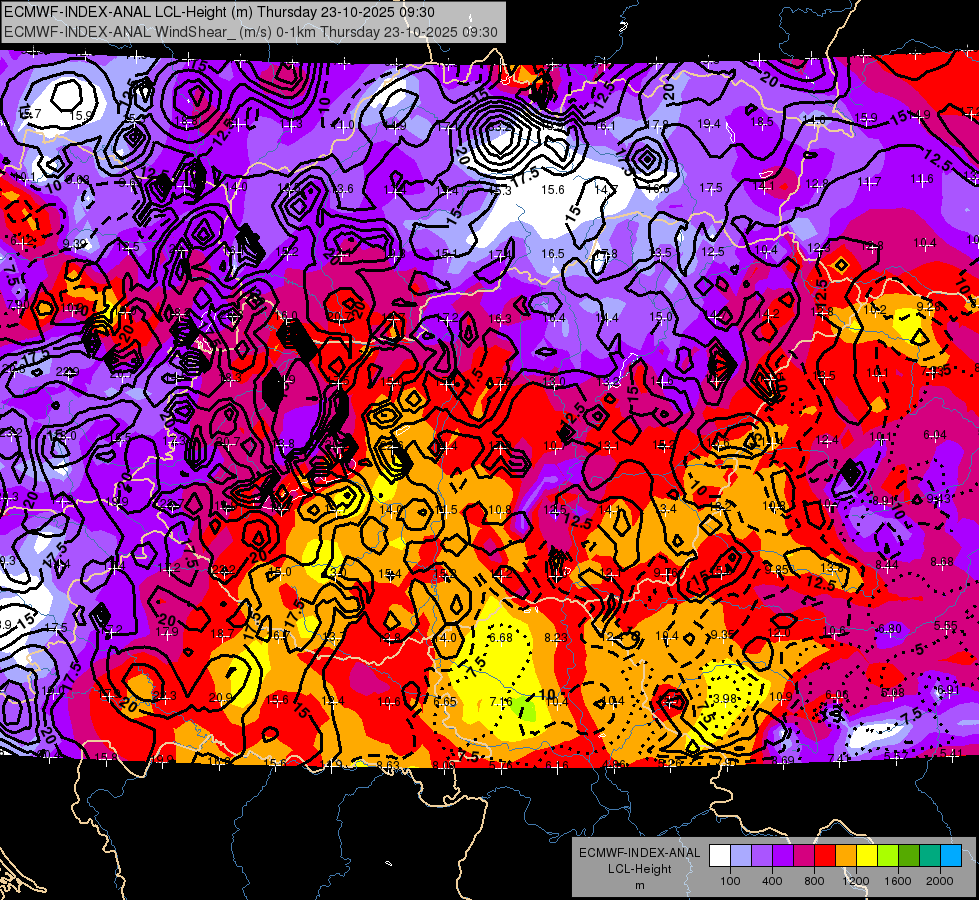Click the legend tick label 1200
This screenshot has height=900, width=979.
(x=856, y=881)
